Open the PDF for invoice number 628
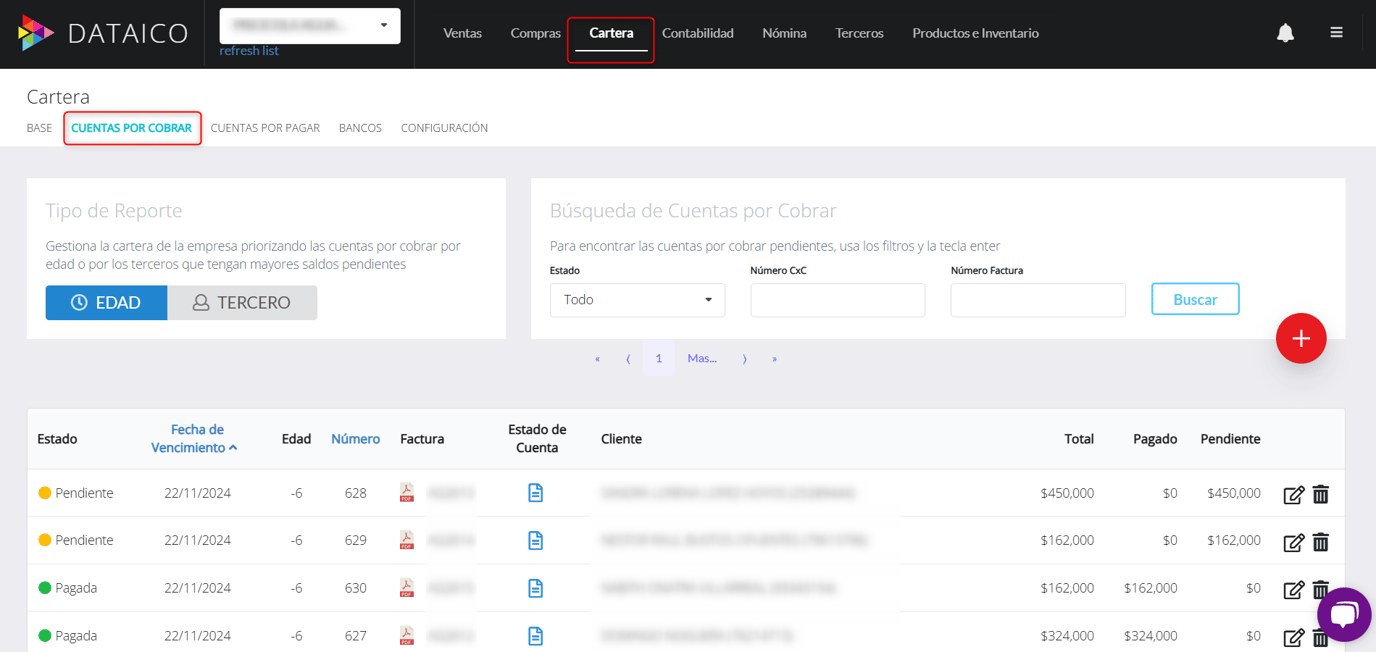The width and height of the screenshot is (1376, 652). (407, 492)
